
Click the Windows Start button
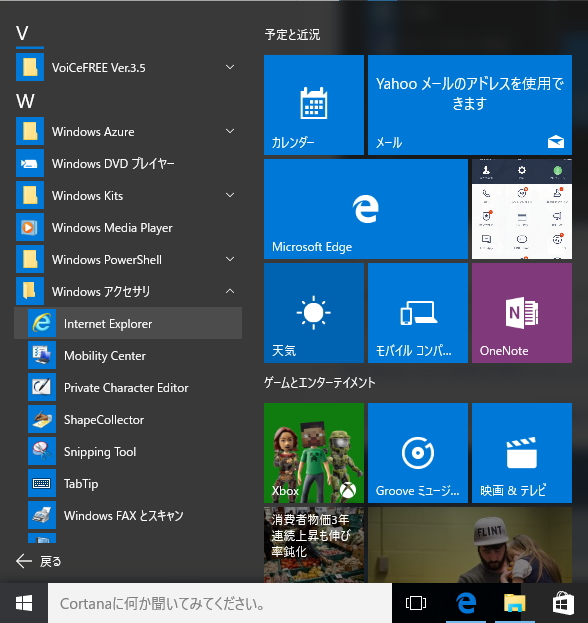tap(24, 603)
